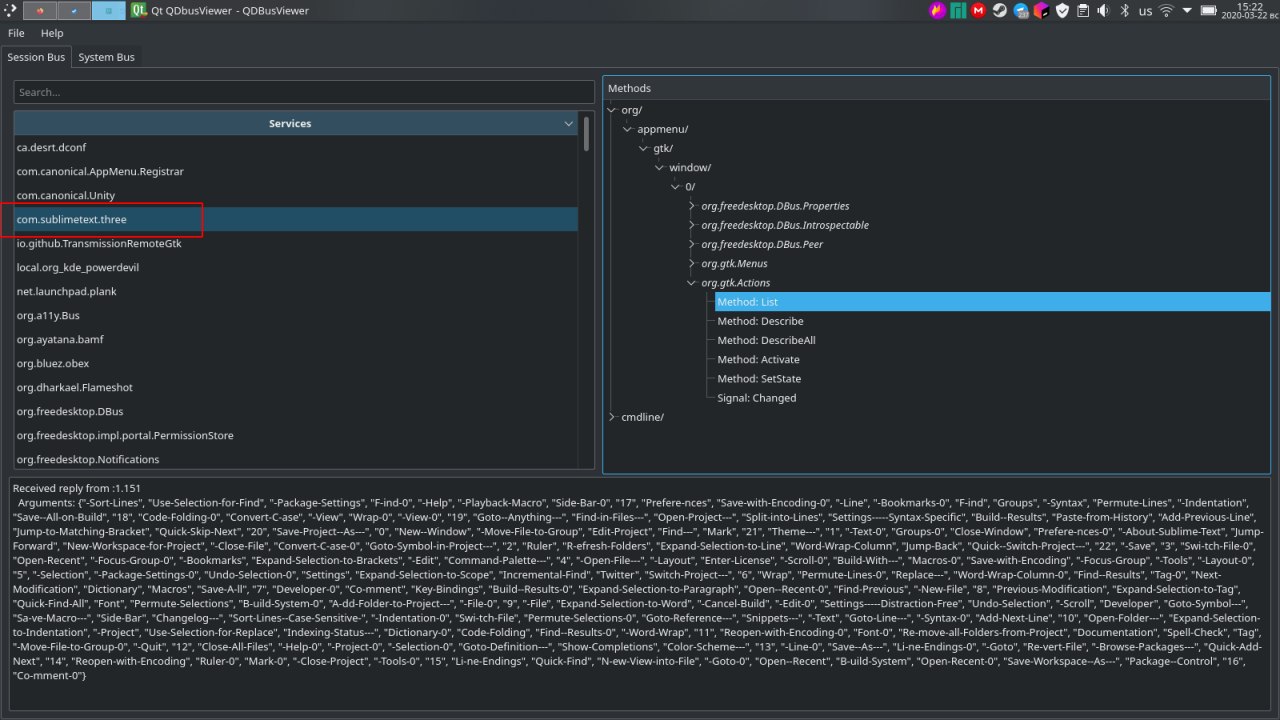Open the volume speaker tray icon

tap(1103, 11)
